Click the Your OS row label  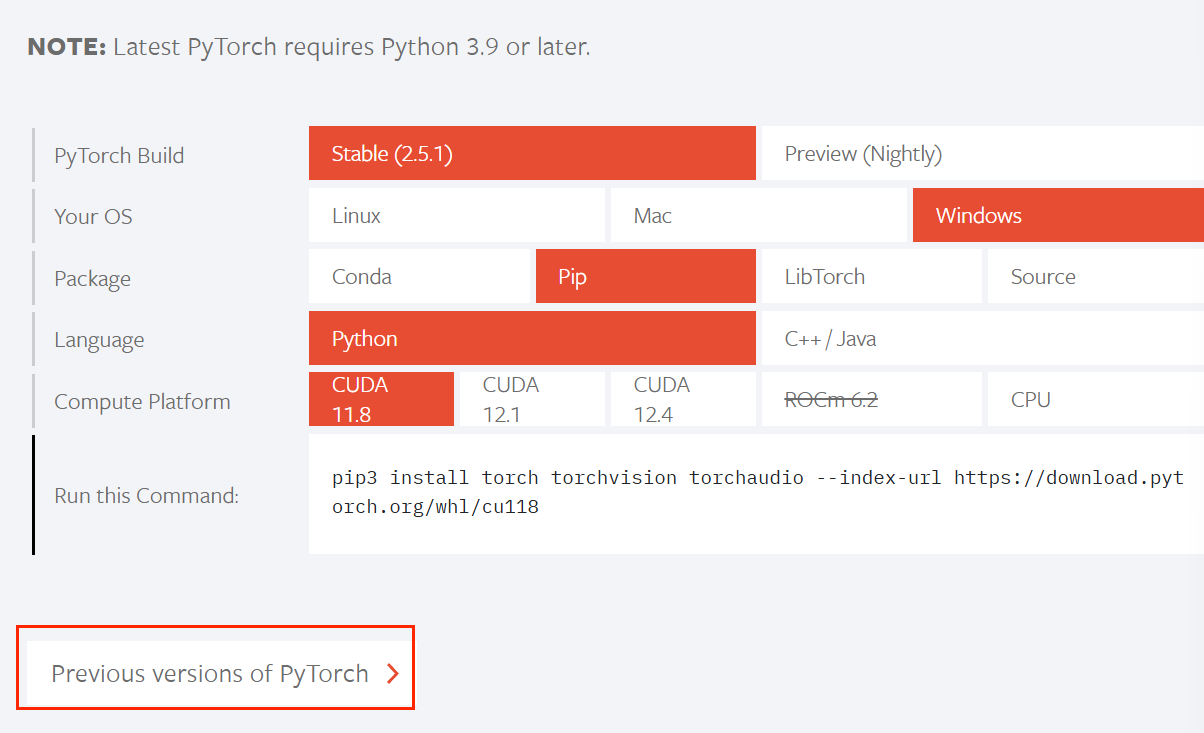[x=93, y=216]
